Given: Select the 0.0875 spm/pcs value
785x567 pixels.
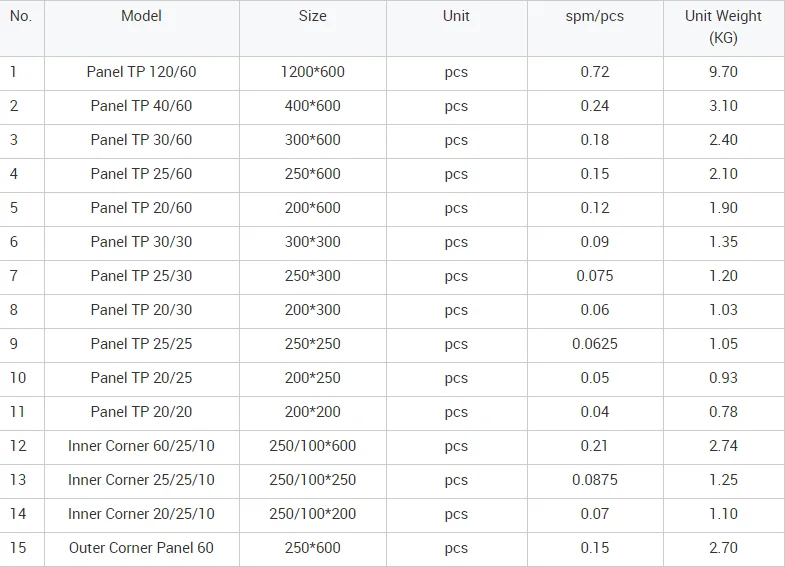Looking at the screenshot, I should 594,480.
